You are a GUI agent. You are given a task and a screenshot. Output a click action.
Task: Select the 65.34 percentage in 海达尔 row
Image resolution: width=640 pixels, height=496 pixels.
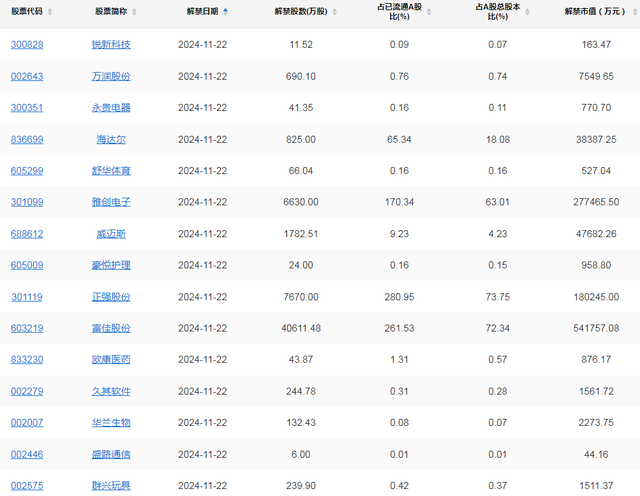[399, 140]
